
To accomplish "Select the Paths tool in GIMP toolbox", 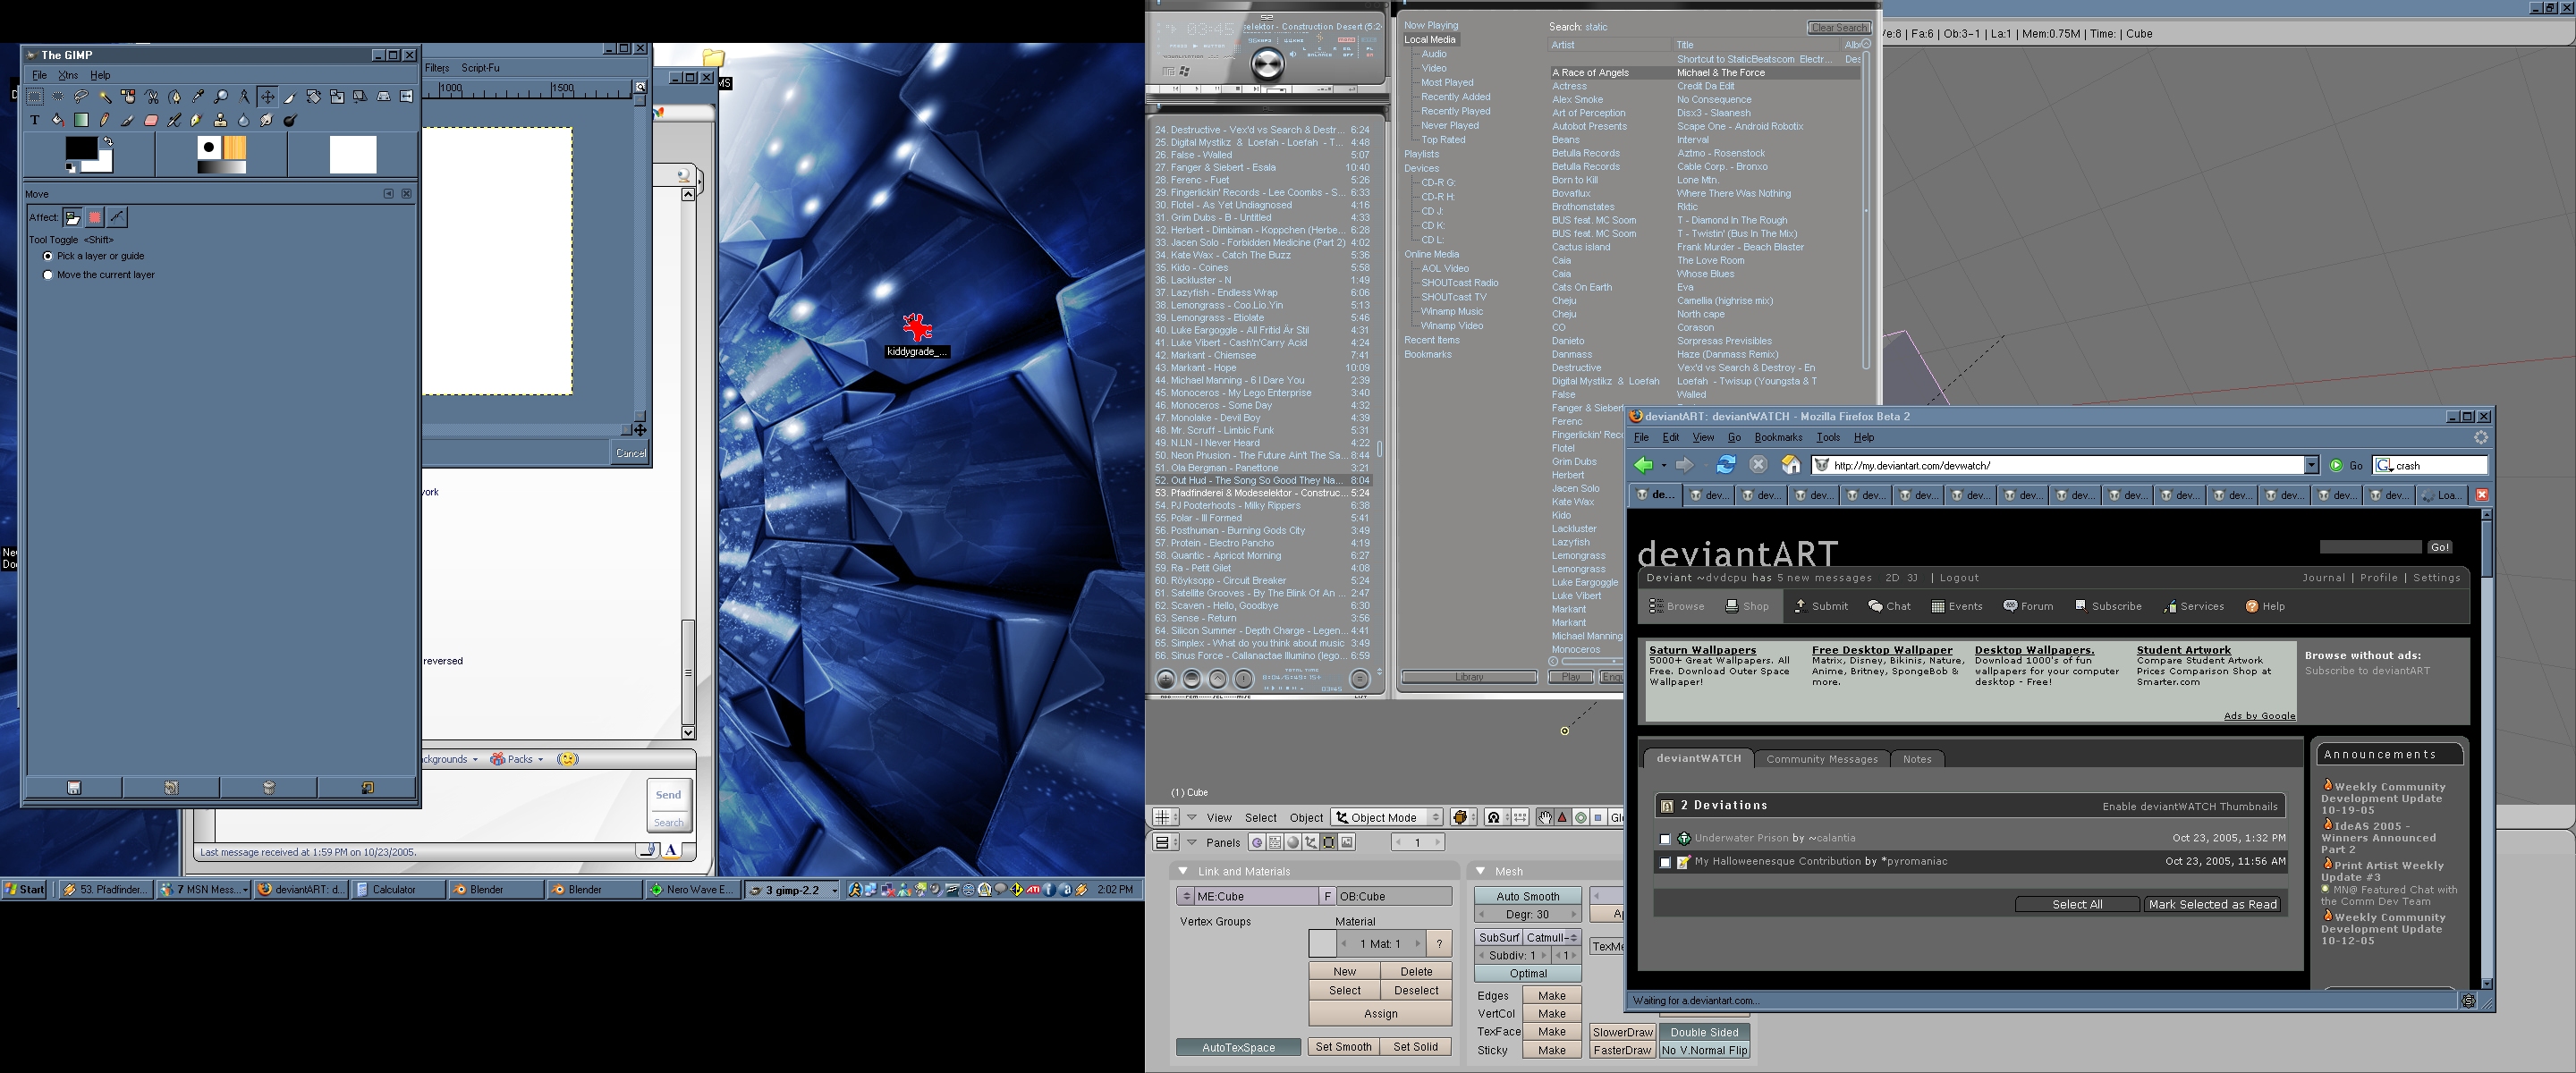I will tap(174, 97).
